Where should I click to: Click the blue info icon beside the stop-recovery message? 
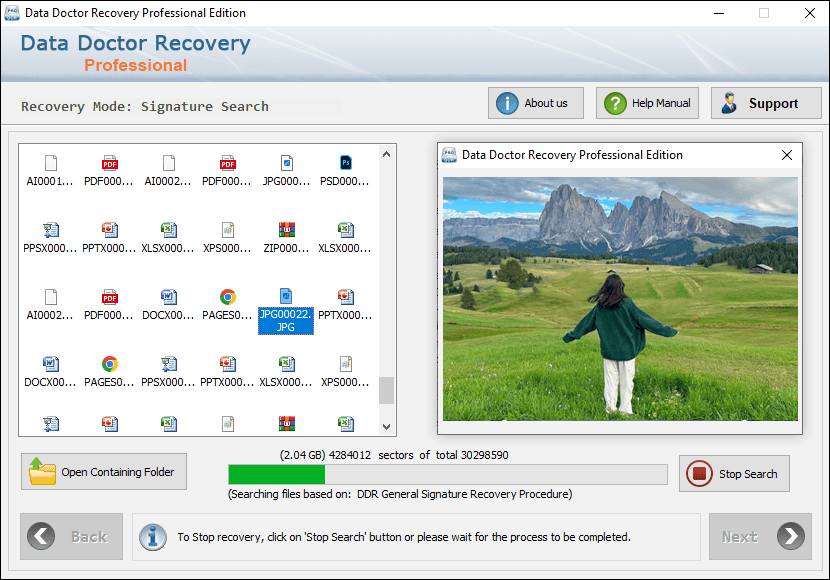153,537
